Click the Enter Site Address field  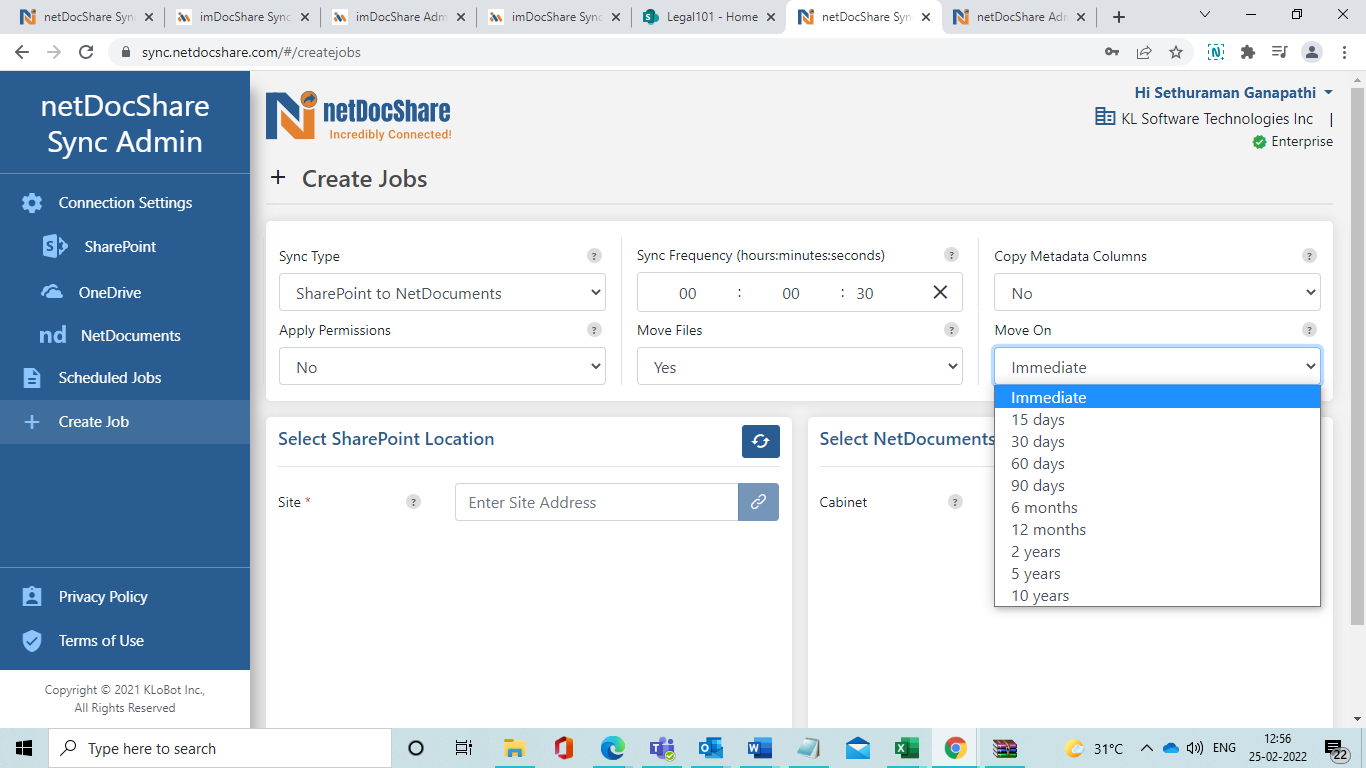coord(597,502)
